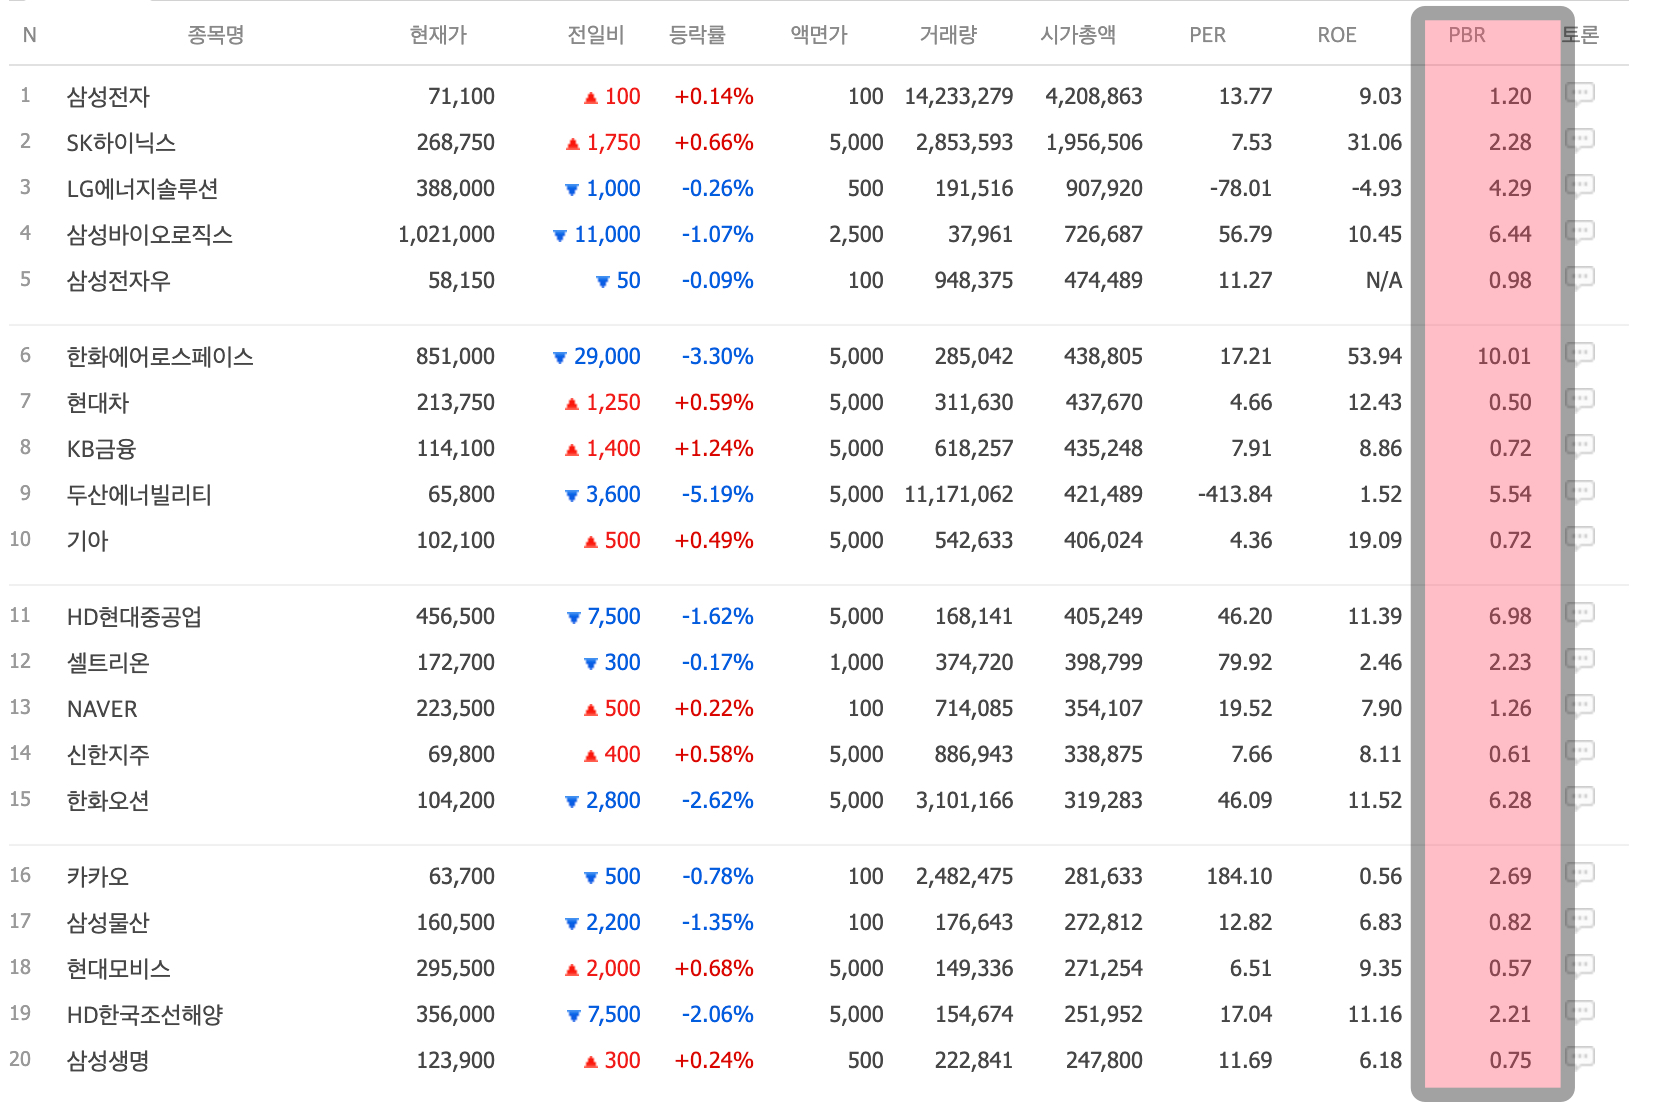Open the HD한국조선해양 stock link
This screenshot has height=1102, width=1656.
coord(145,1014)
